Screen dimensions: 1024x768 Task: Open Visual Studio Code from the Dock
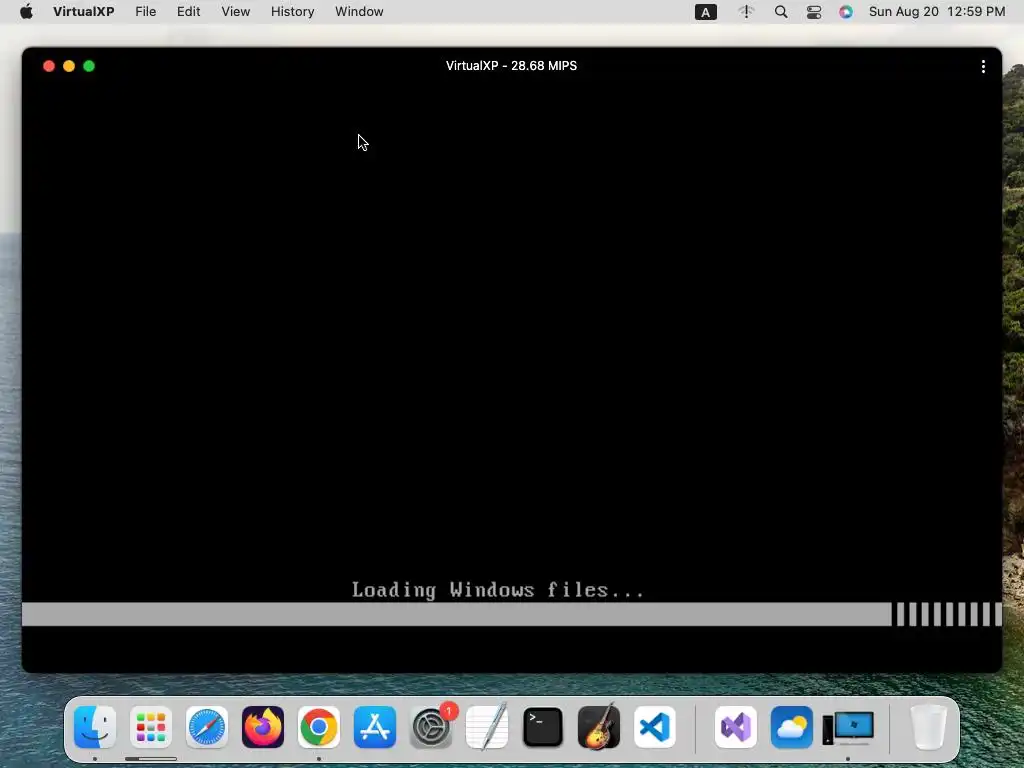click(x=654, y=727)
